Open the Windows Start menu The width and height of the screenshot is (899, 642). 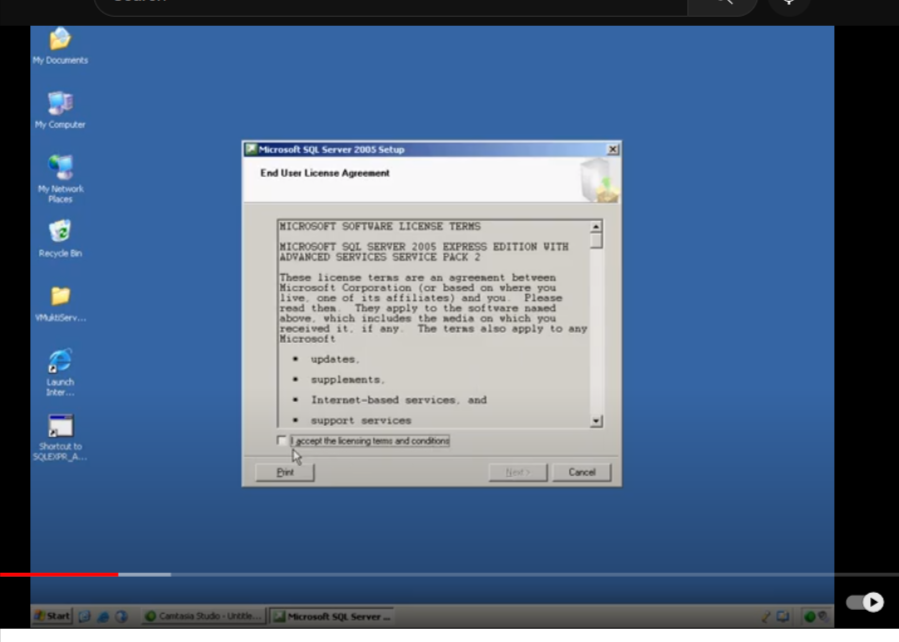(52, 616)
